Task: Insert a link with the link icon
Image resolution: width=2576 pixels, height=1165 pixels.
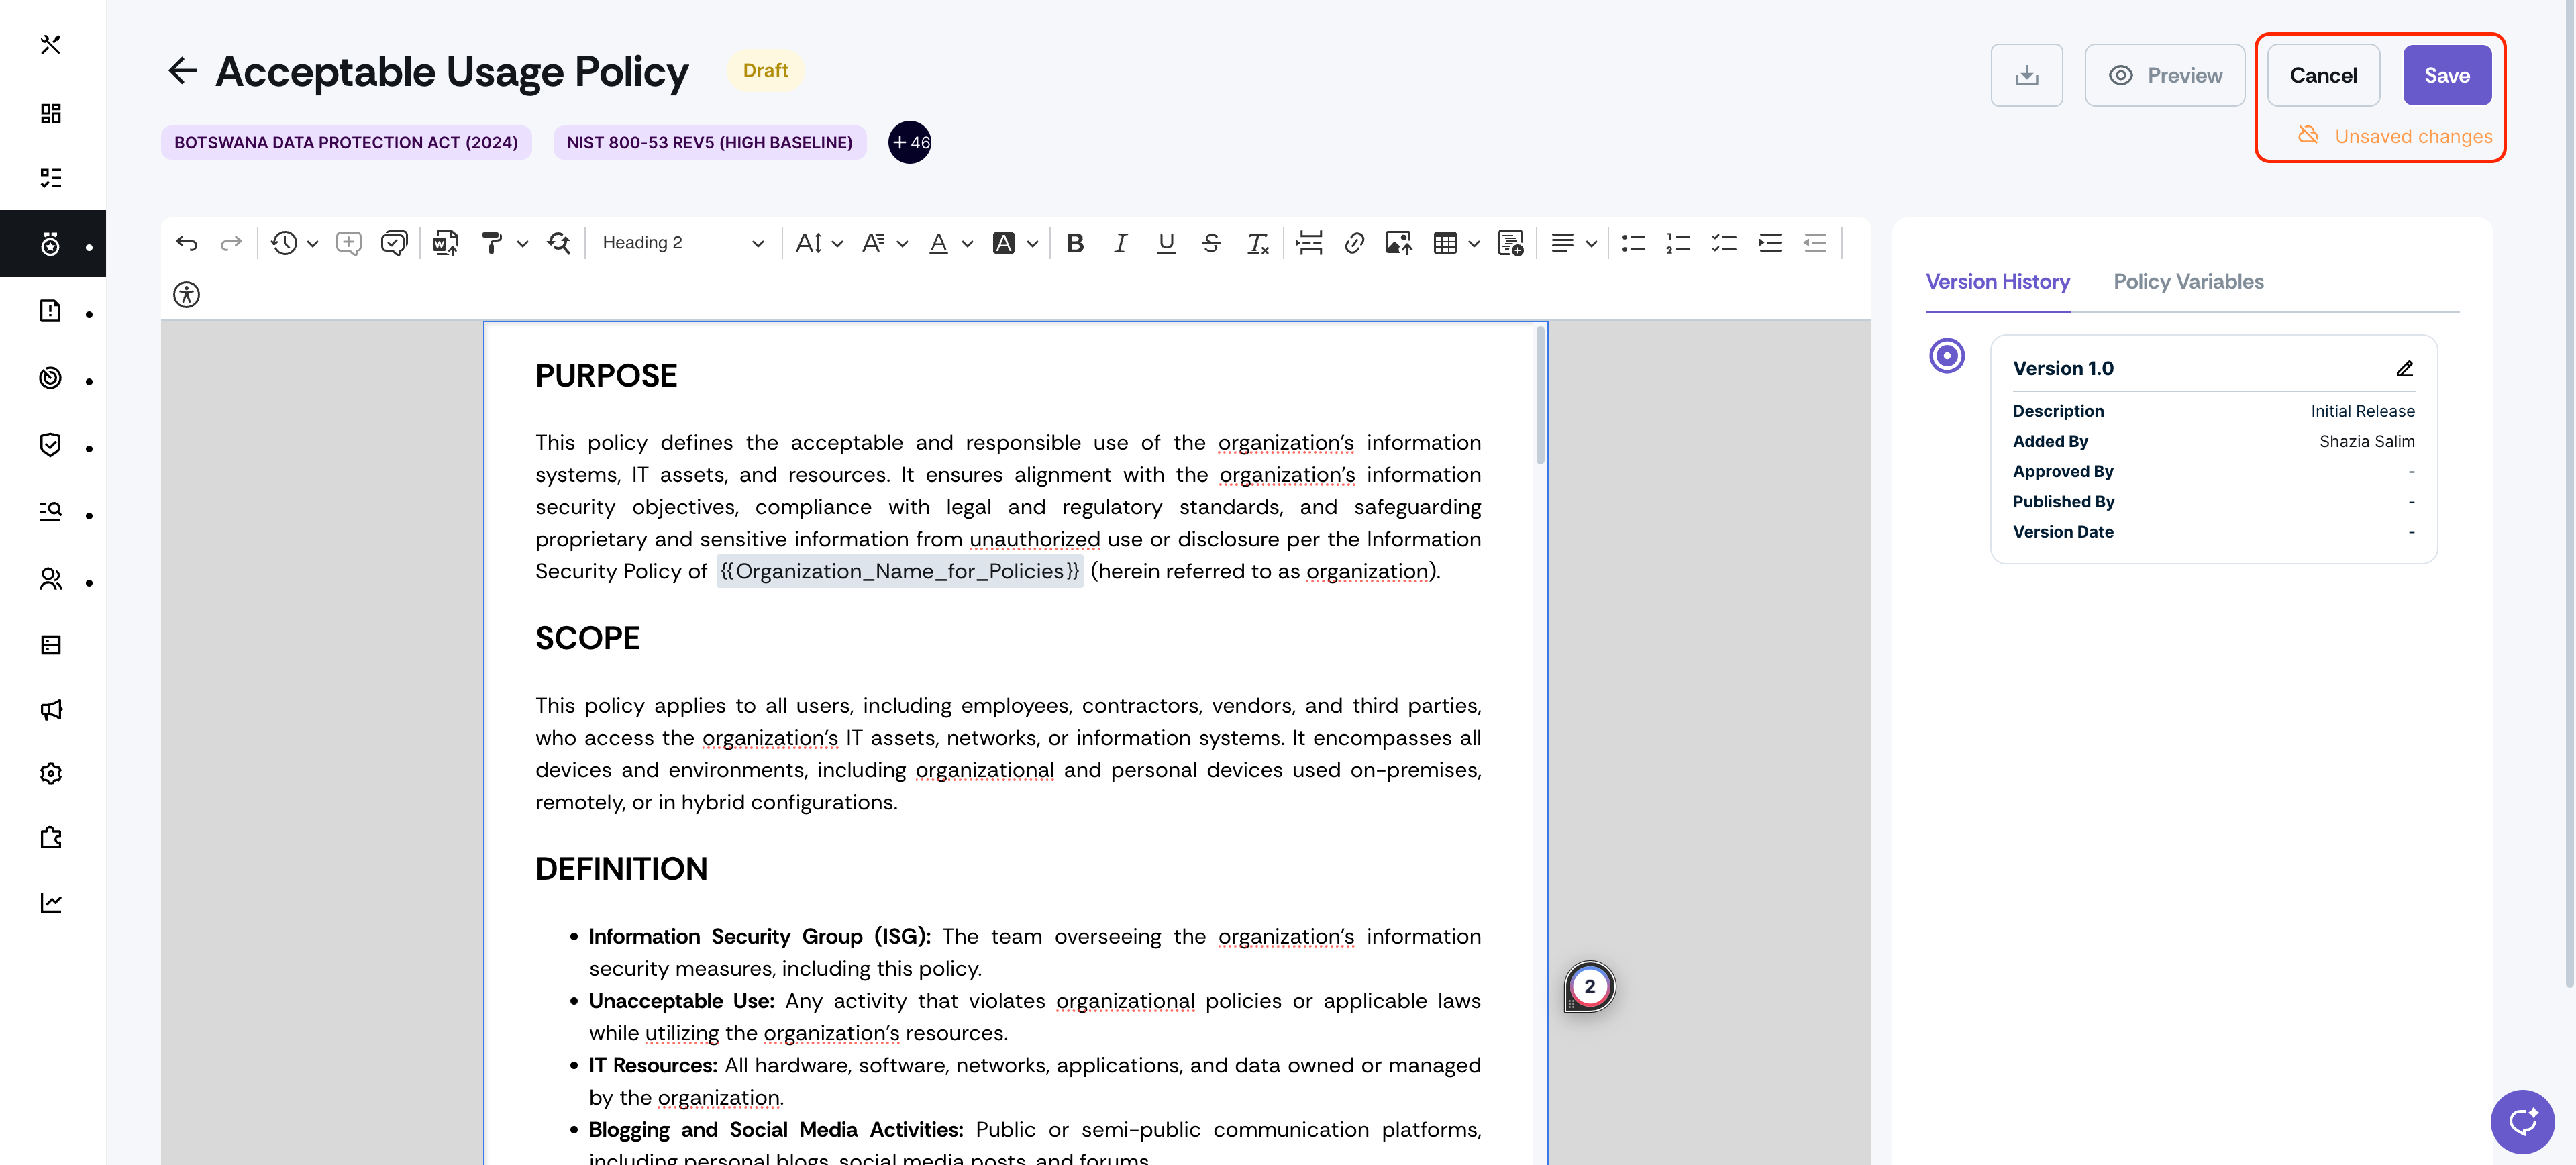Action: (x=1354, y=243)
